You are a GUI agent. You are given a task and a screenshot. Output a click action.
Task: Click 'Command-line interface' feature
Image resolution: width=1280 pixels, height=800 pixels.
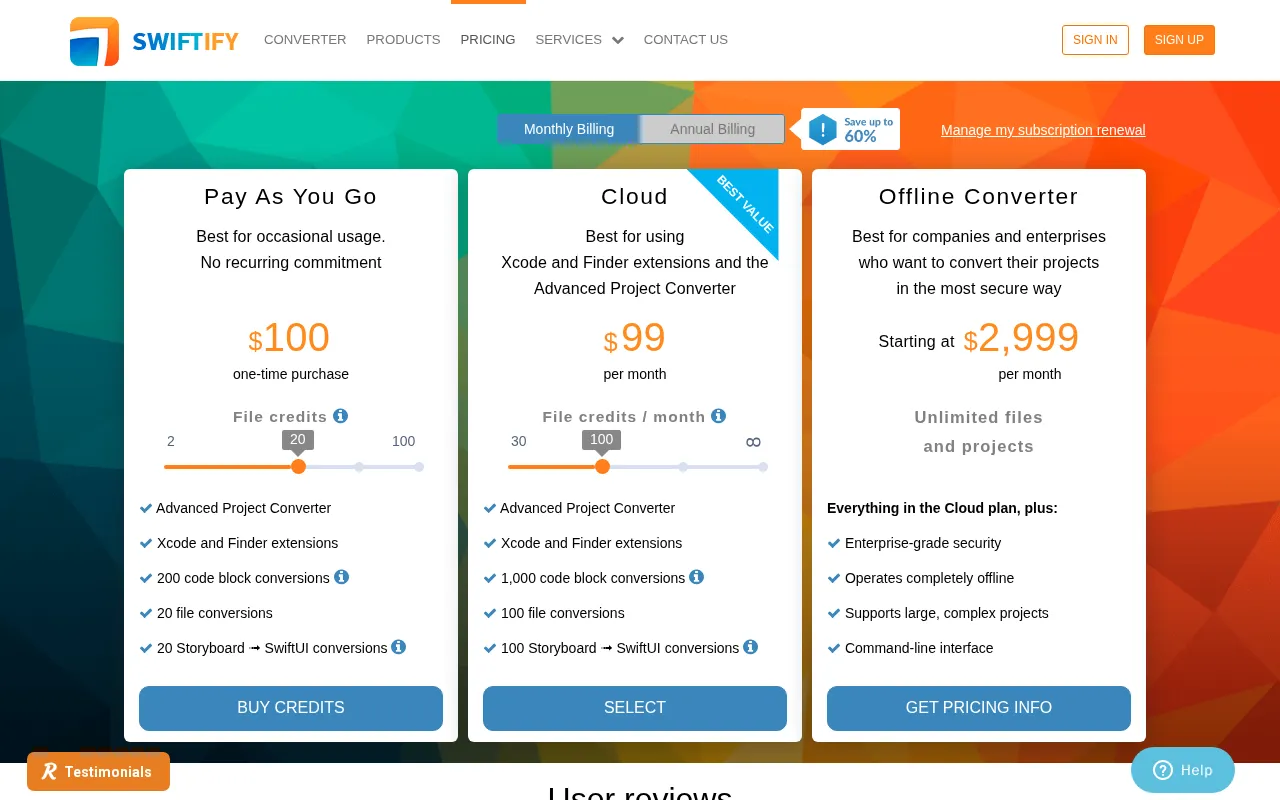(x=919, y=648)
